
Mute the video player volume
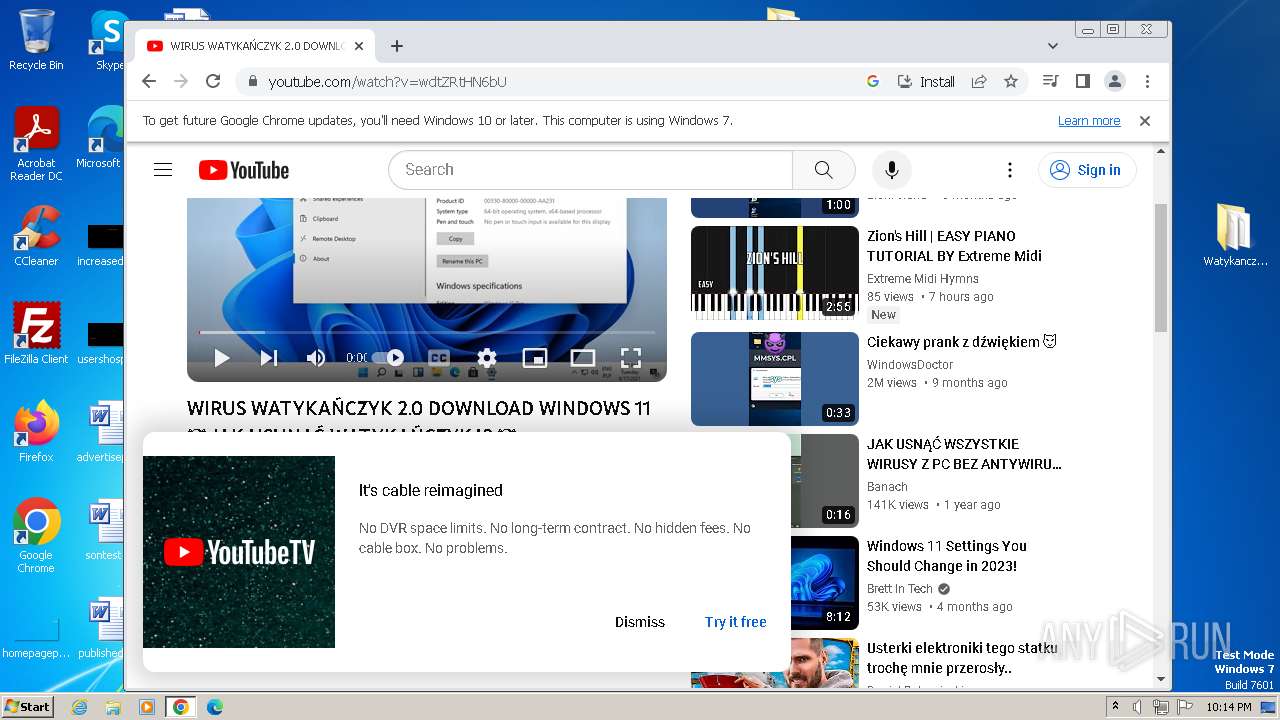pyautogui.click(x=316, y=358)
